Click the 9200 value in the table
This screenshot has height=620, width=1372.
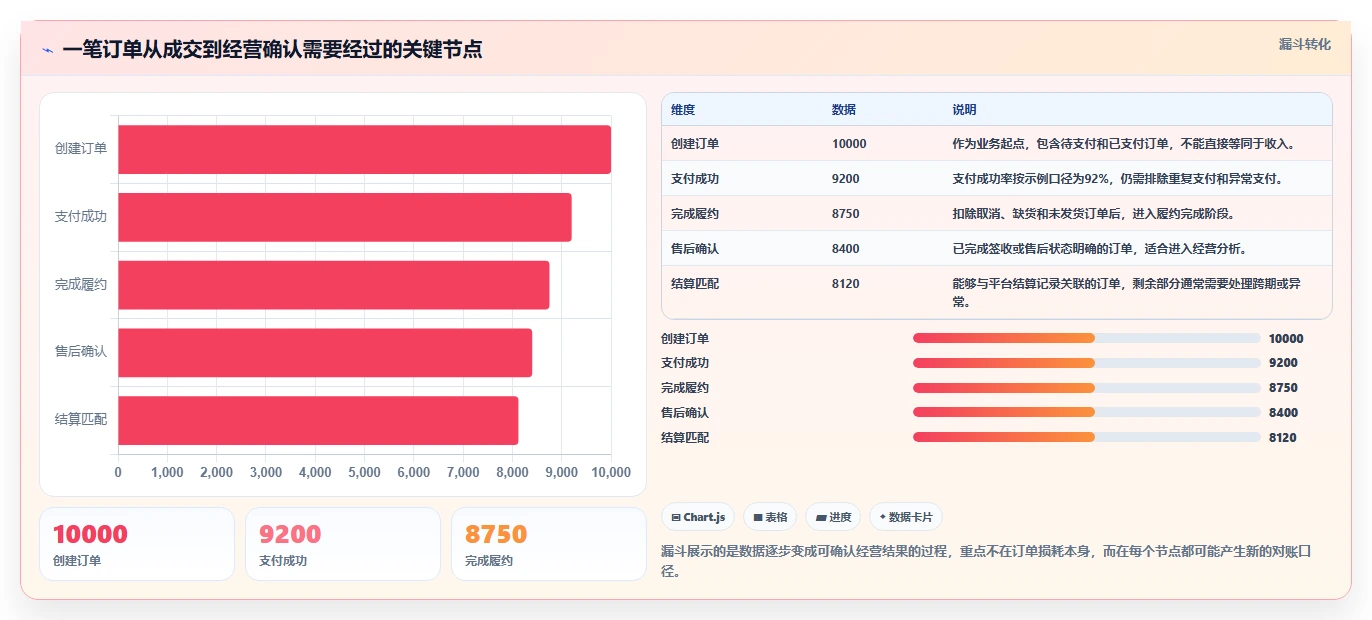[846, 179]
